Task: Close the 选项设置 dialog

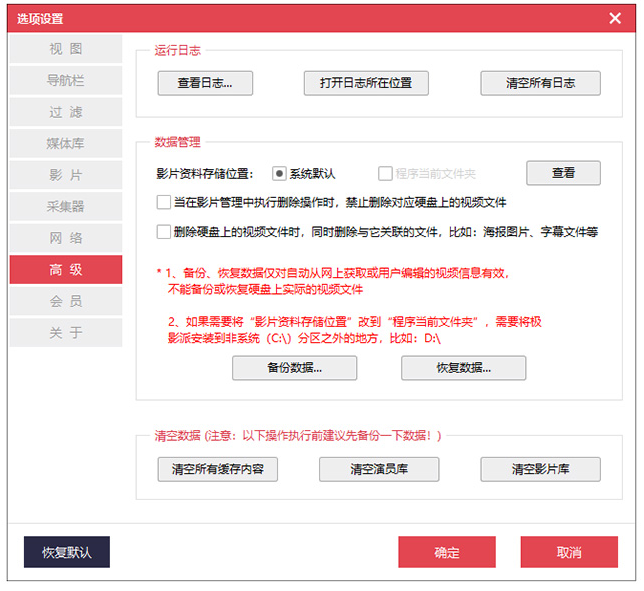Action: click(615, 18)
